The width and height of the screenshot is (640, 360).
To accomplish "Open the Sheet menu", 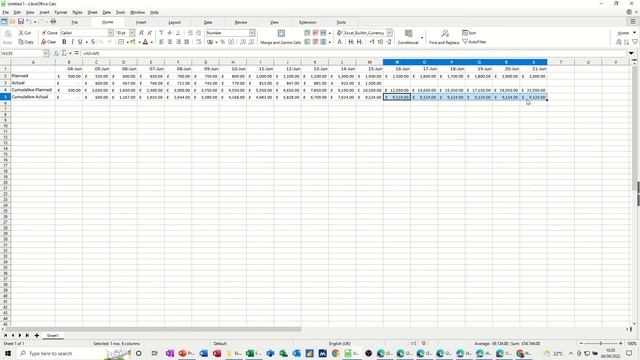I will (93, 12).
